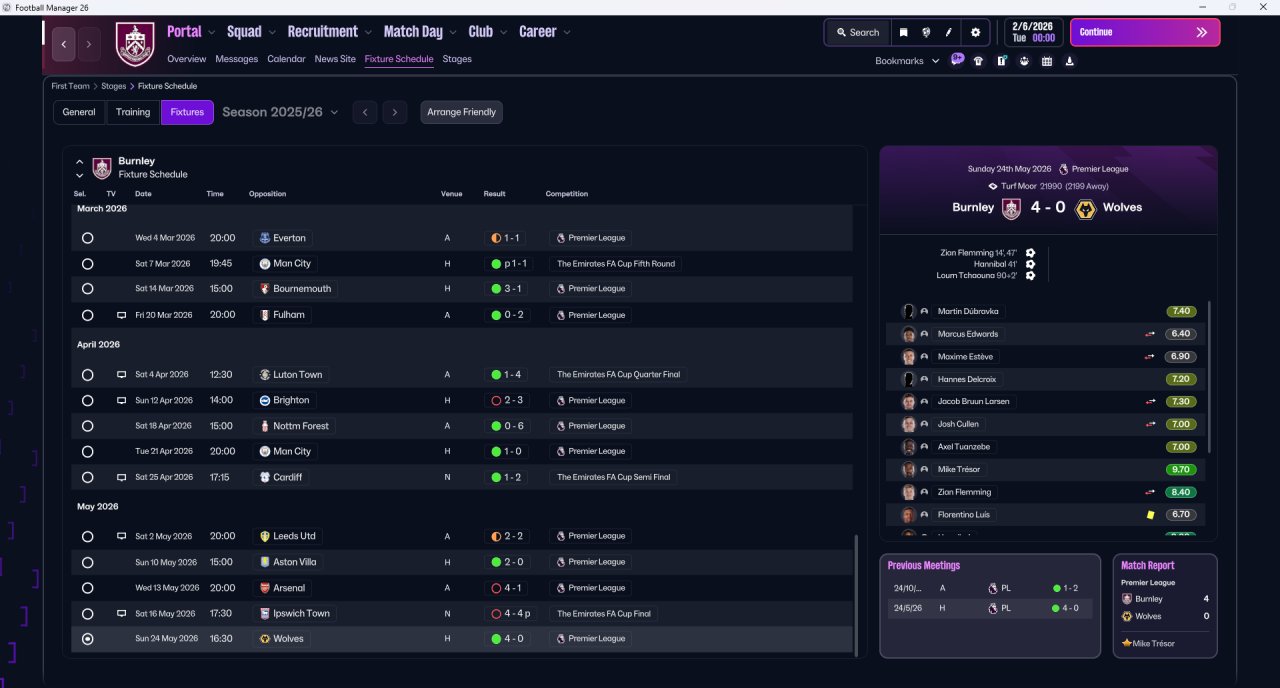The image size is (1280, 688).
Task: Click the Arrange Friendly button
Action: (x=461, y=112)
